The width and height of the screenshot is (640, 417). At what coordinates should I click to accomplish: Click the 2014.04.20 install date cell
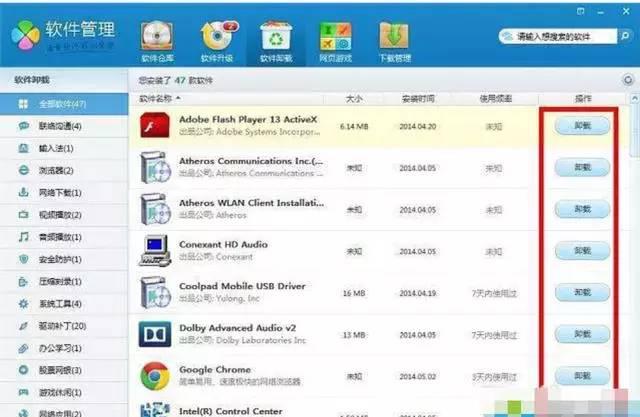point(418,126)
